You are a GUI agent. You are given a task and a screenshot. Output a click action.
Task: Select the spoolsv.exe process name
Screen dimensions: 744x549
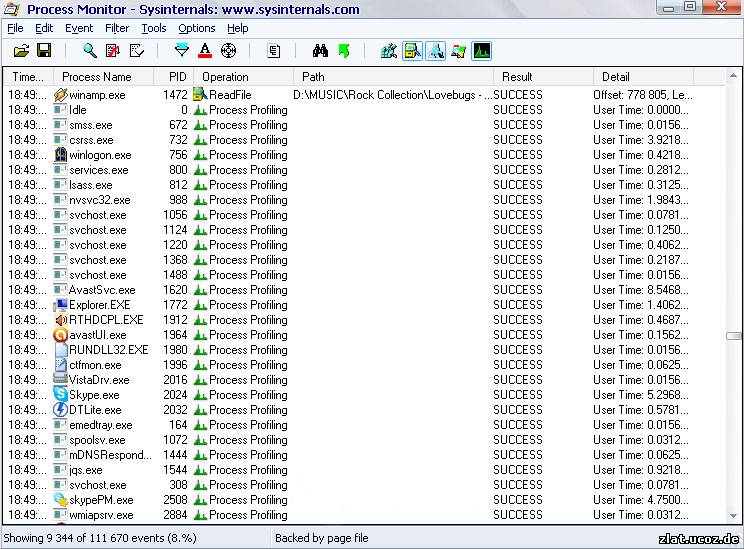click(x=97, y=440)
